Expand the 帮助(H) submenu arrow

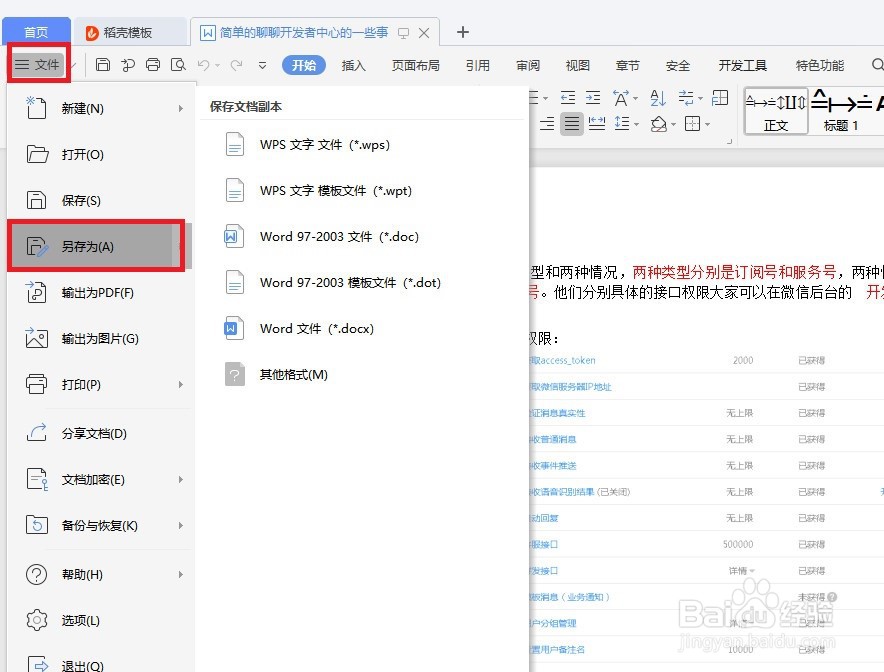[181, 574]
